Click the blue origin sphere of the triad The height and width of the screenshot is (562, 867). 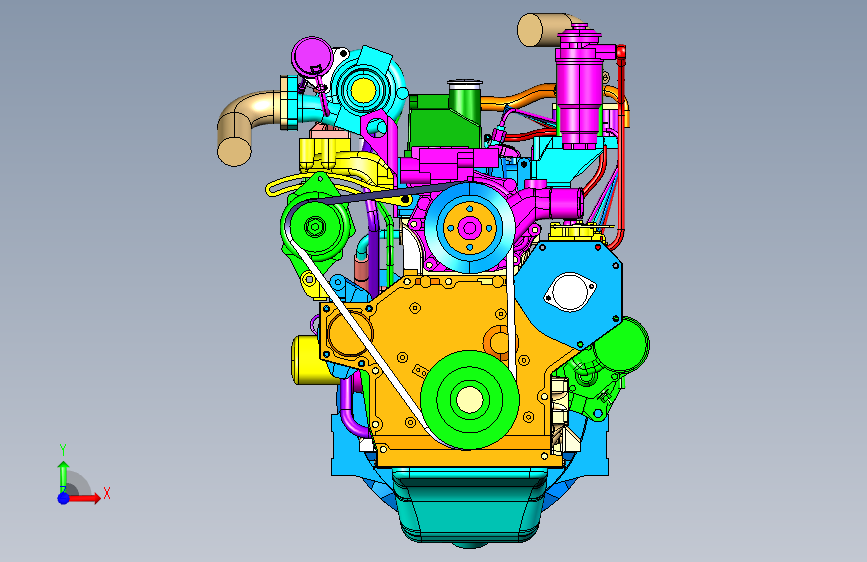(x=64, y=498)
